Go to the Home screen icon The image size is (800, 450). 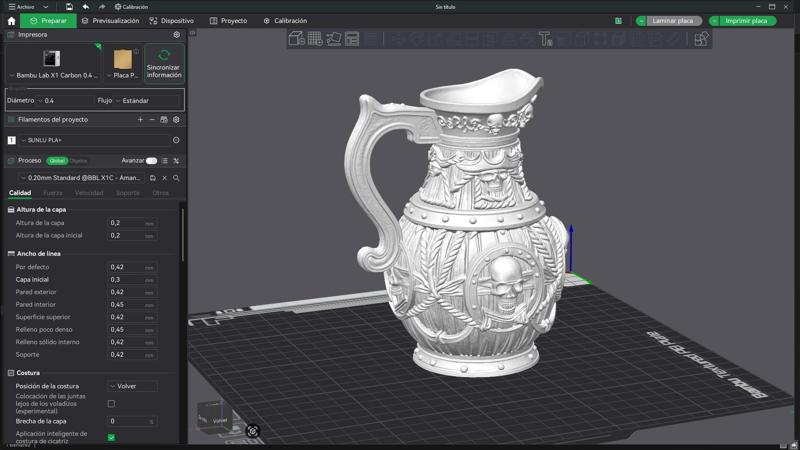tap(12, 21)
